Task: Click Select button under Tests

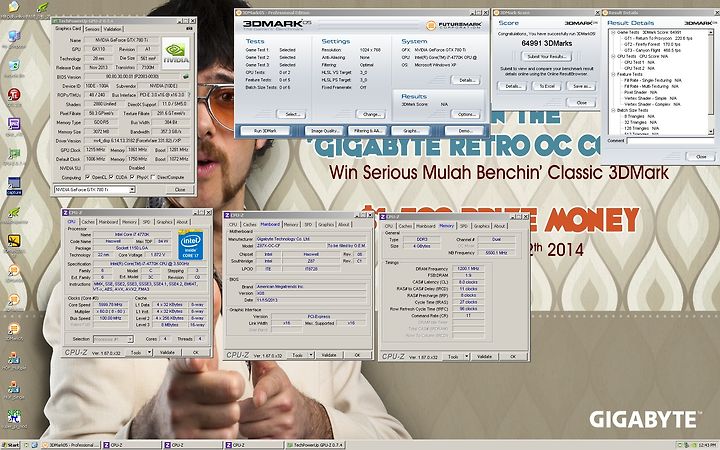Action: pos(292,114)
